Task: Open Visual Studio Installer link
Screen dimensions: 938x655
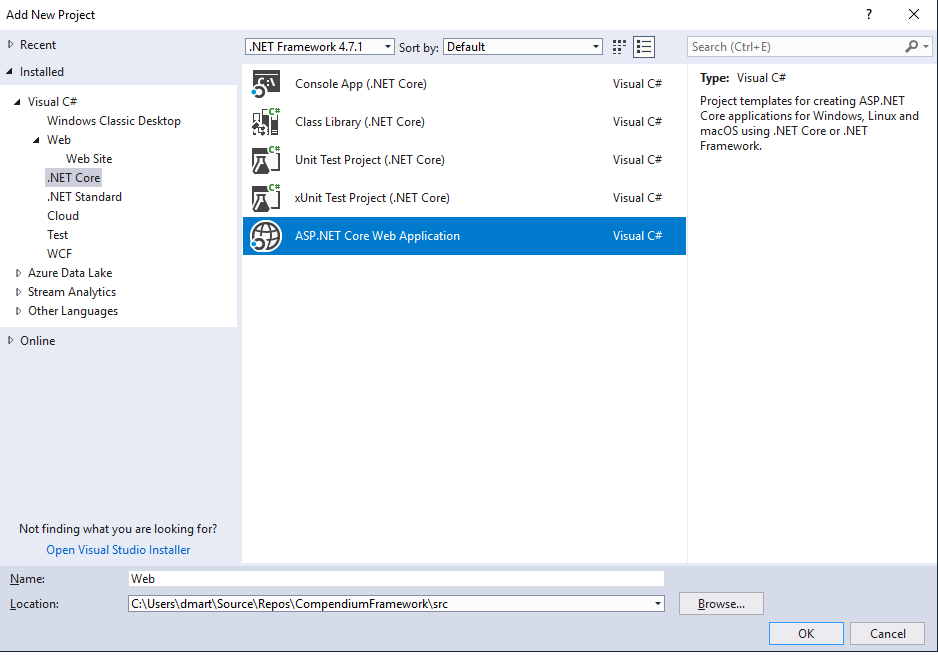Action: point(117,549)
